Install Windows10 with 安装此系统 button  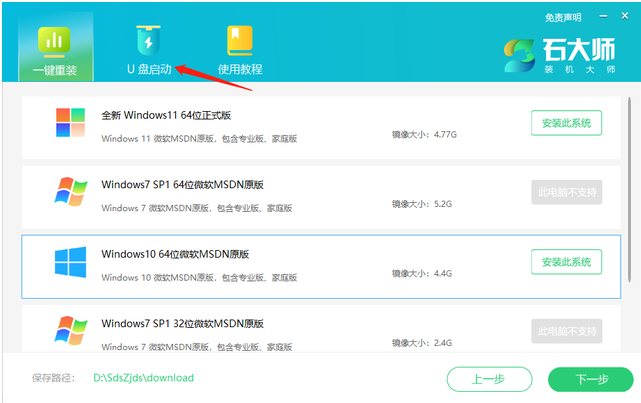point(567,262)
